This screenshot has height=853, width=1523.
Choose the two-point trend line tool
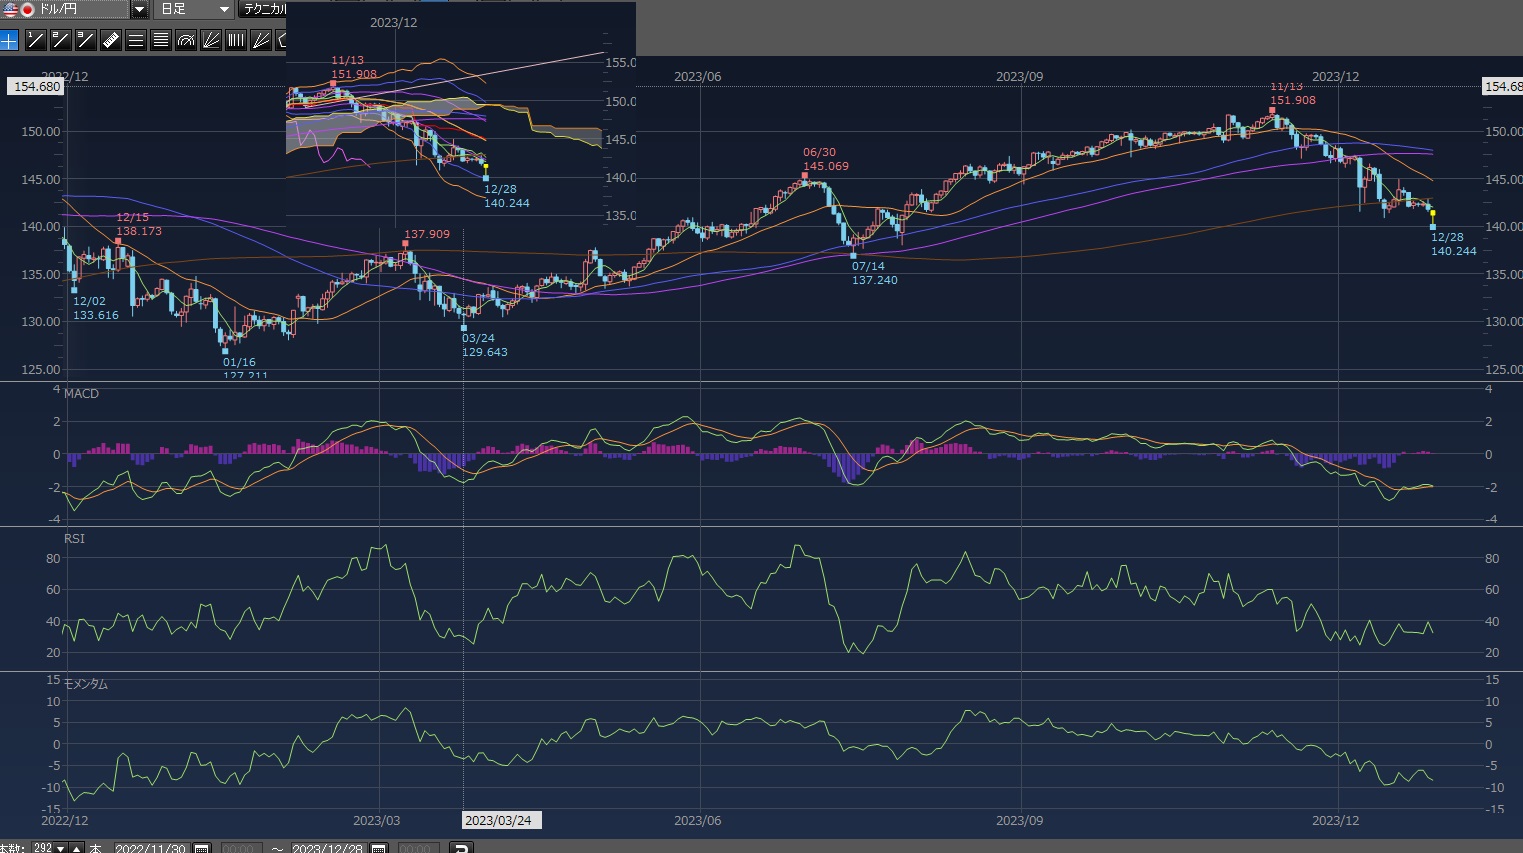pyautogui.click(x=60, y=40)
